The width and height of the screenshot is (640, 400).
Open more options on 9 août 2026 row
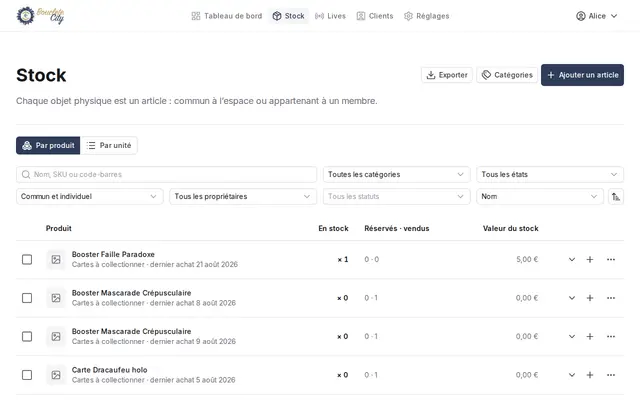pyautogui.click(x=611, y=337)
